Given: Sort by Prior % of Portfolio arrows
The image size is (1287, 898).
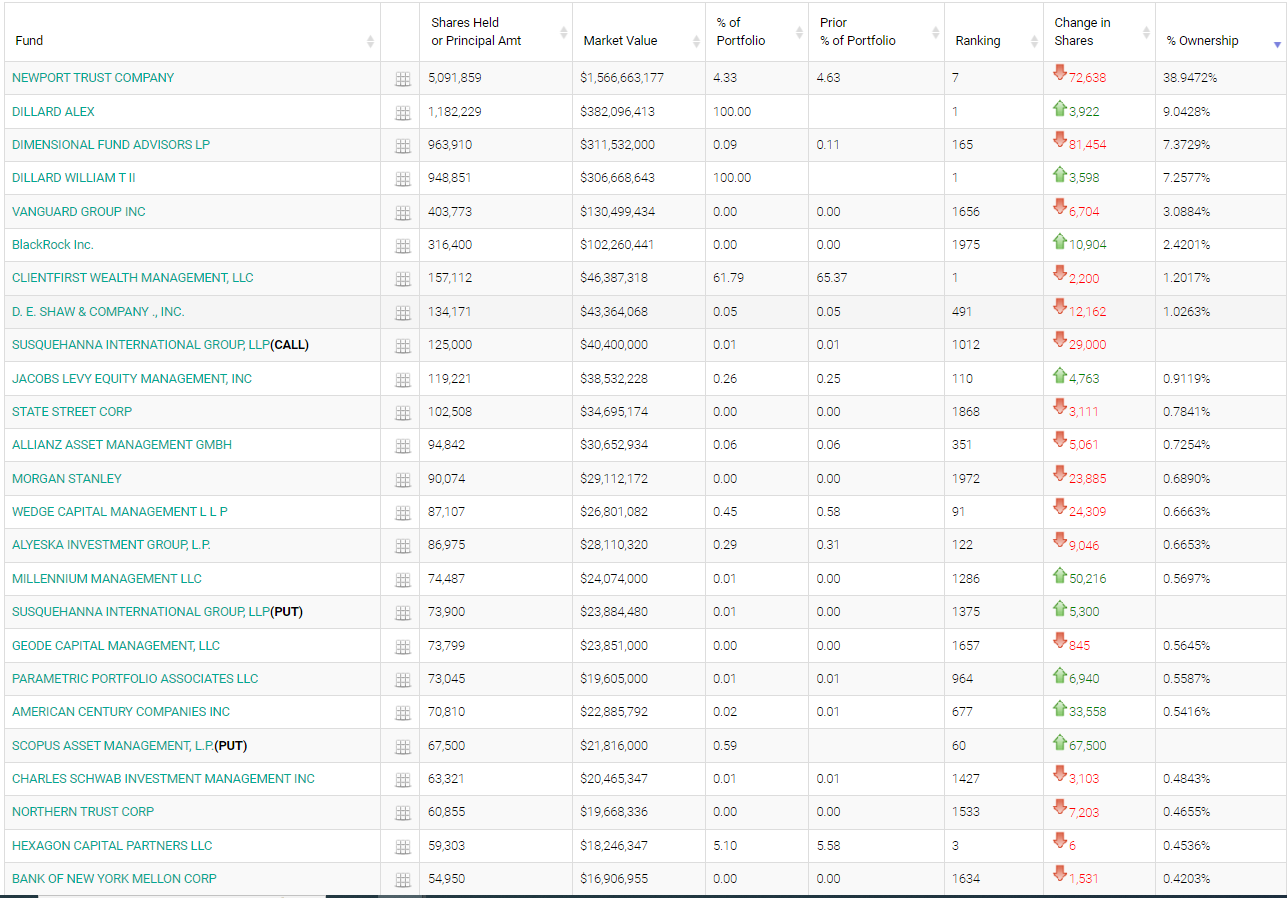Looking at the screenshot, I should (935, 32).
